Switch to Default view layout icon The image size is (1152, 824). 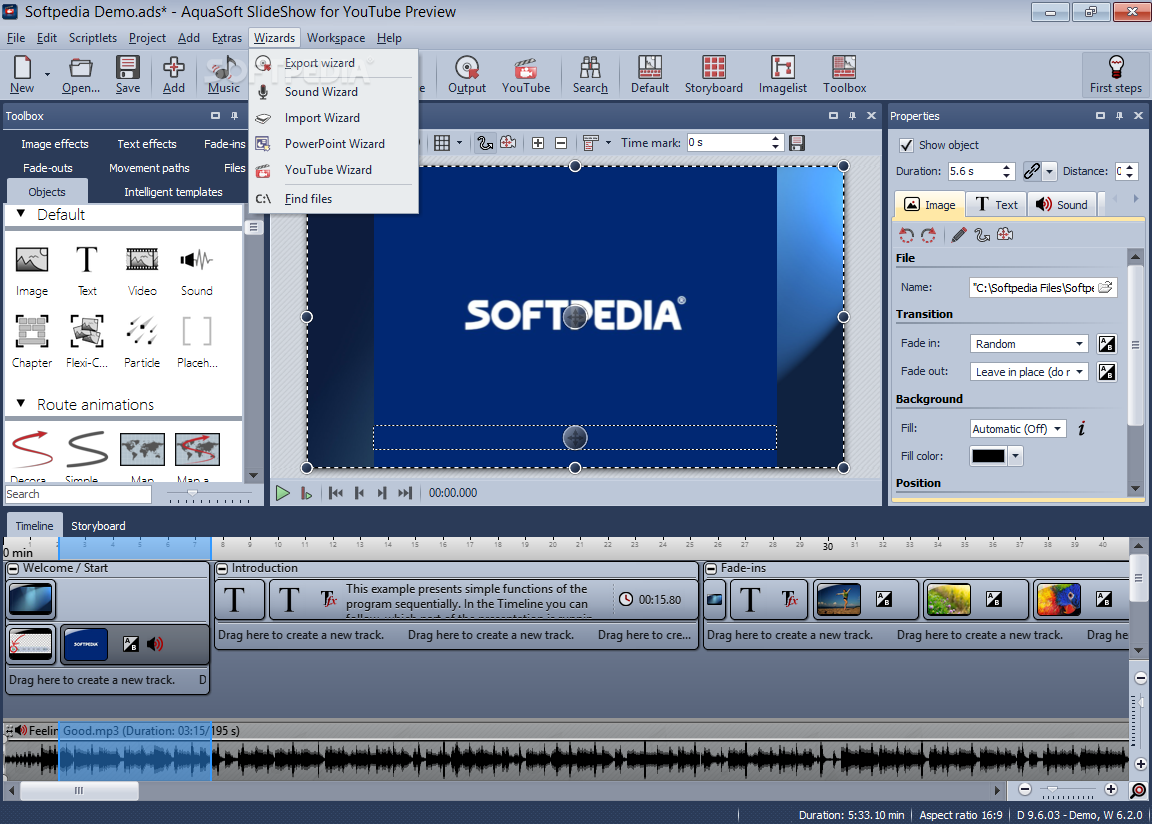[x=649, y=74]
